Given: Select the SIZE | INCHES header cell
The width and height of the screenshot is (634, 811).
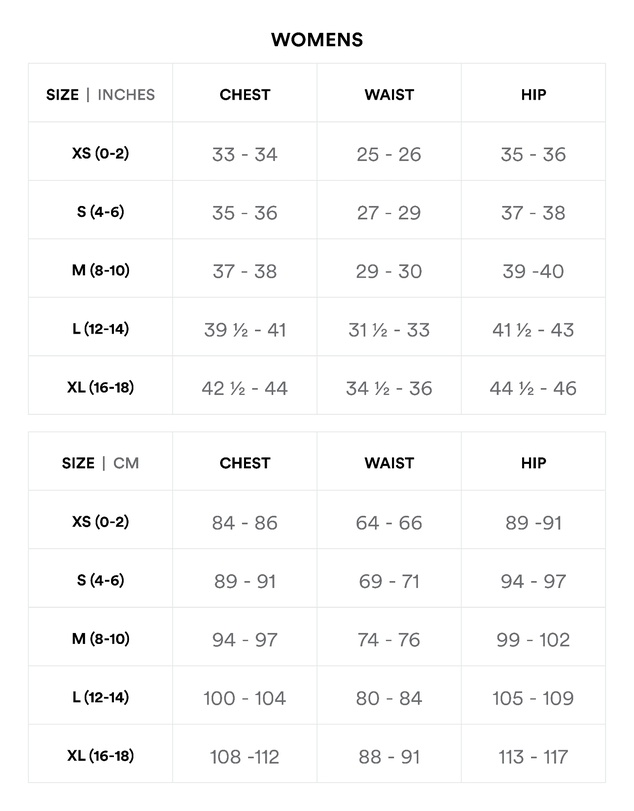Looking at the screenshot, I should pyautogui.click(x=100, y=95).
